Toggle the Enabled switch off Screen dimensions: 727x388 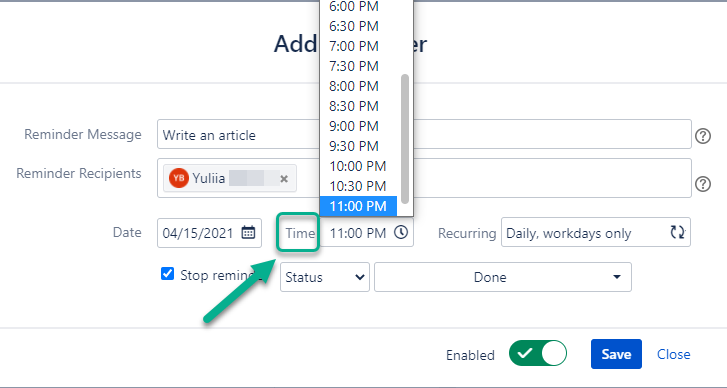point(538,354)
